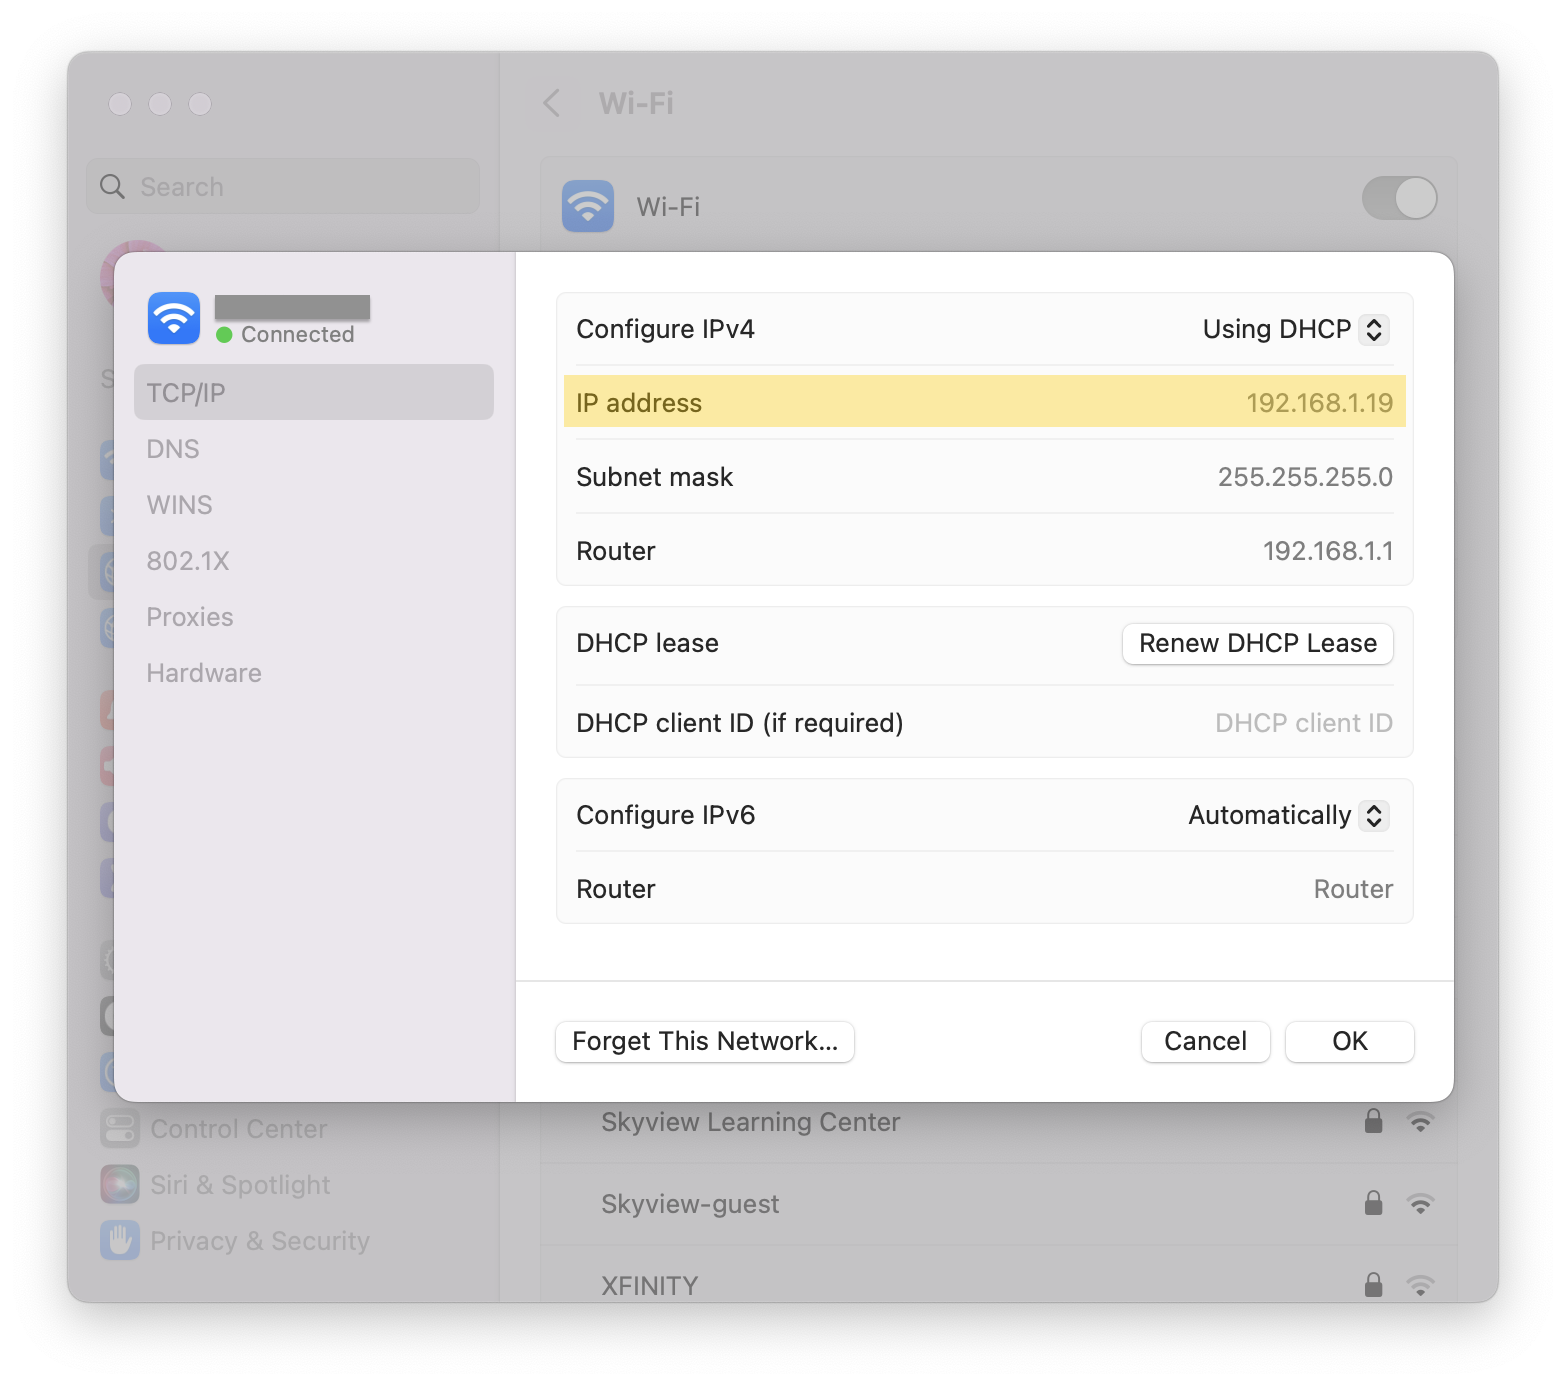
Task: Click the Control Center icon
Action: [120, 1128]
